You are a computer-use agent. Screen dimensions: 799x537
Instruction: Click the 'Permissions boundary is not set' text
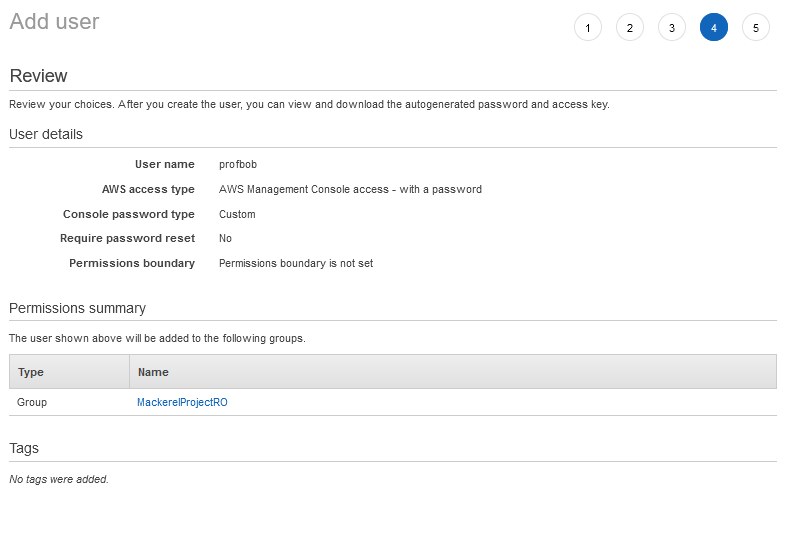tap(296, 263)
